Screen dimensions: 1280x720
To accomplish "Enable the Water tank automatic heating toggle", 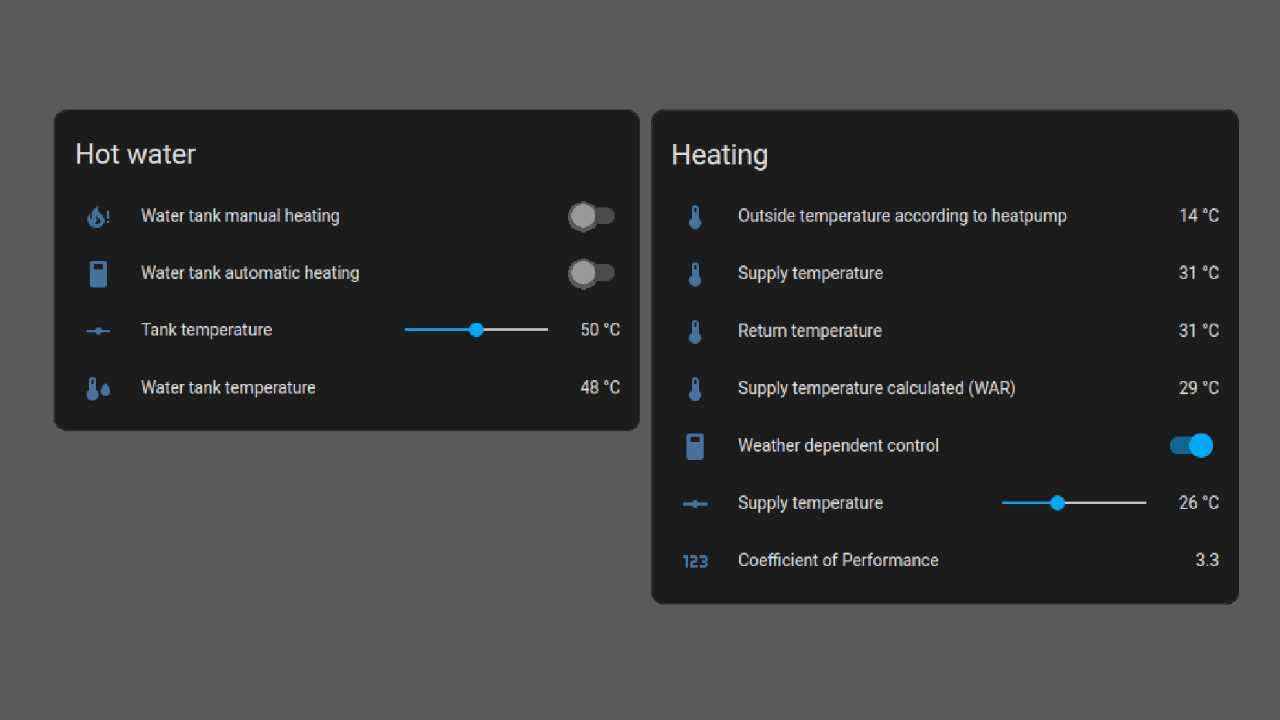I will (592, 273).
